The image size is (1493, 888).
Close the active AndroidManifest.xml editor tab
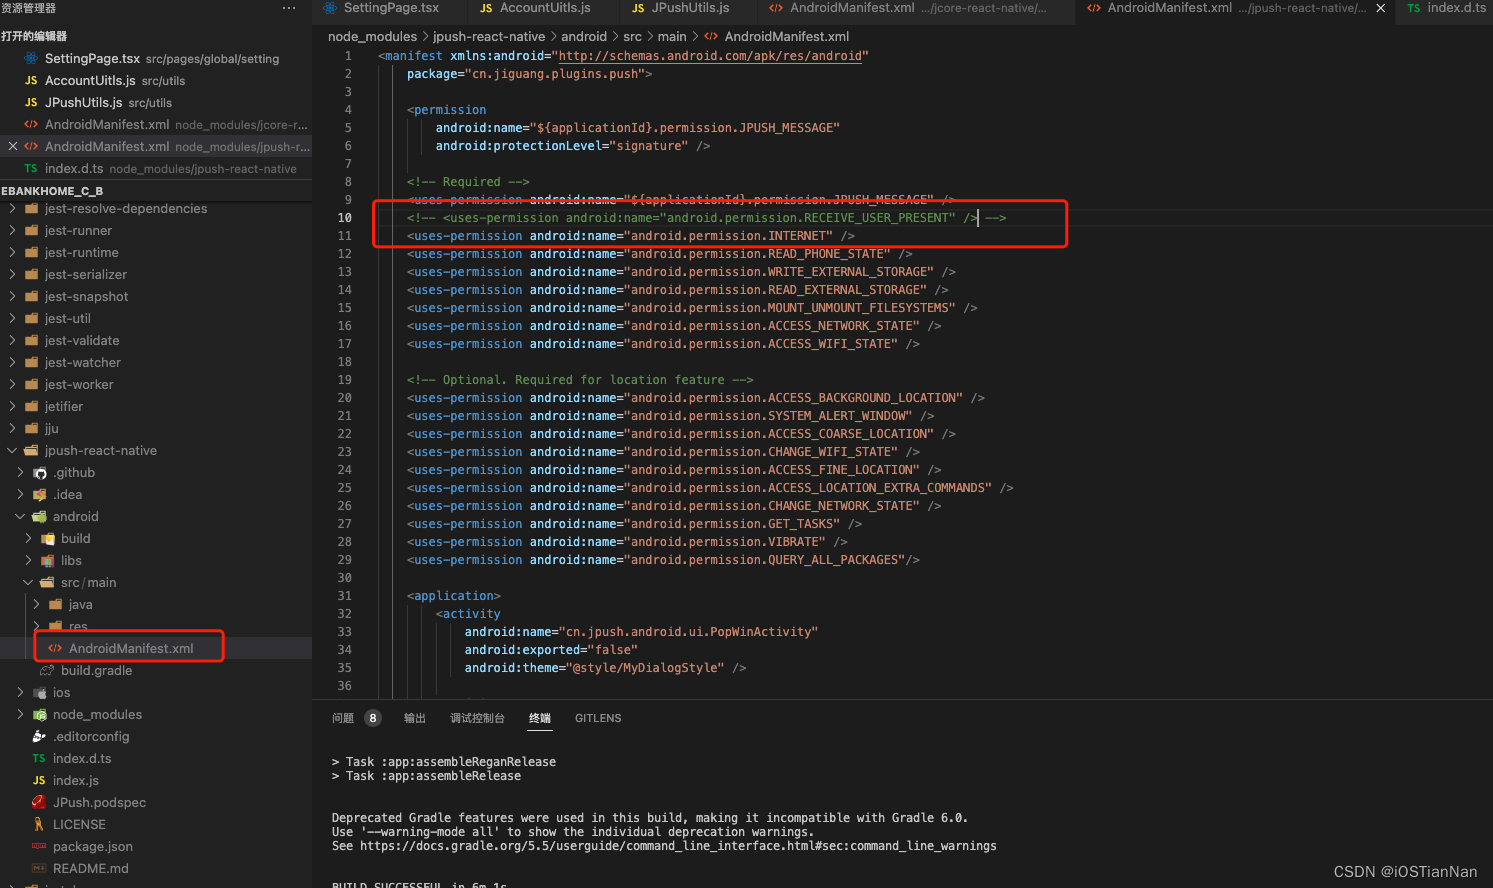(1381, 8)
